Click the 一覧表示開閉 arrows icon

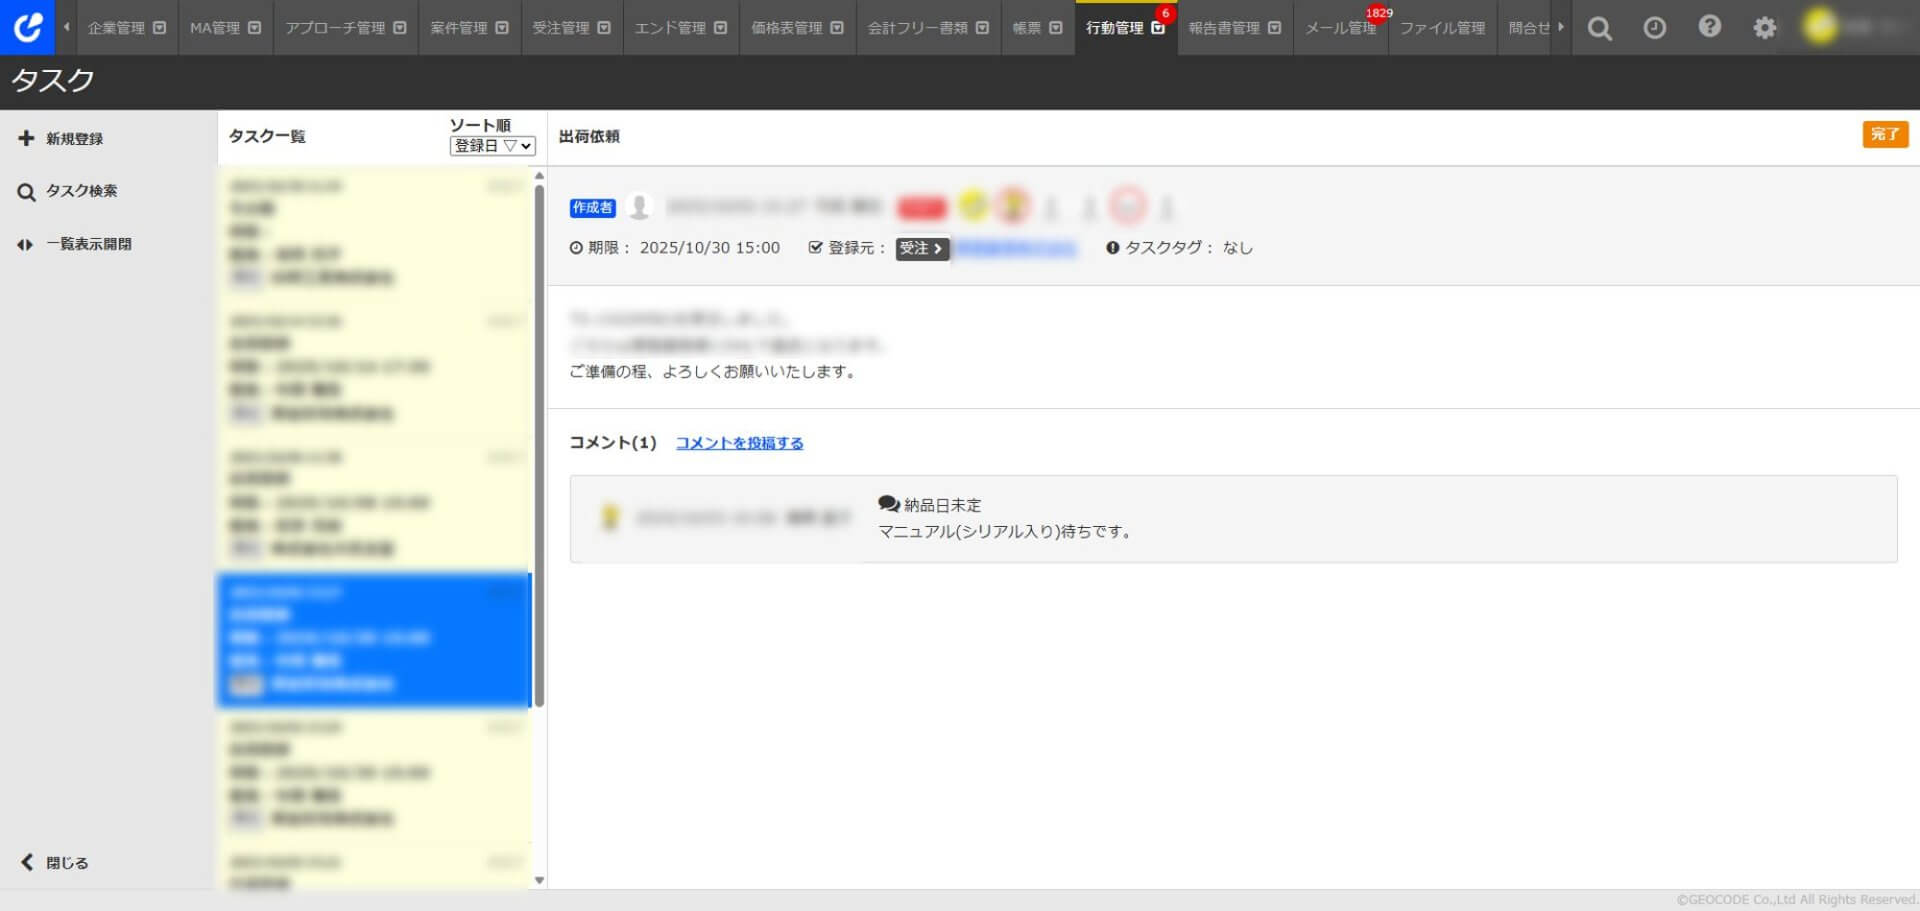tap(26, 243)
